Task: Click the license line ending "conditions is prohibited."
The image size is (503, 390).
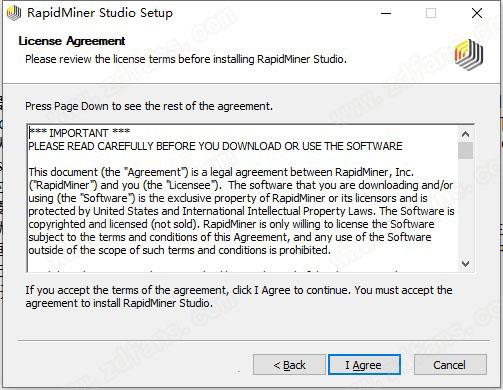Action: pyautogui.click(x=179, y=250)
